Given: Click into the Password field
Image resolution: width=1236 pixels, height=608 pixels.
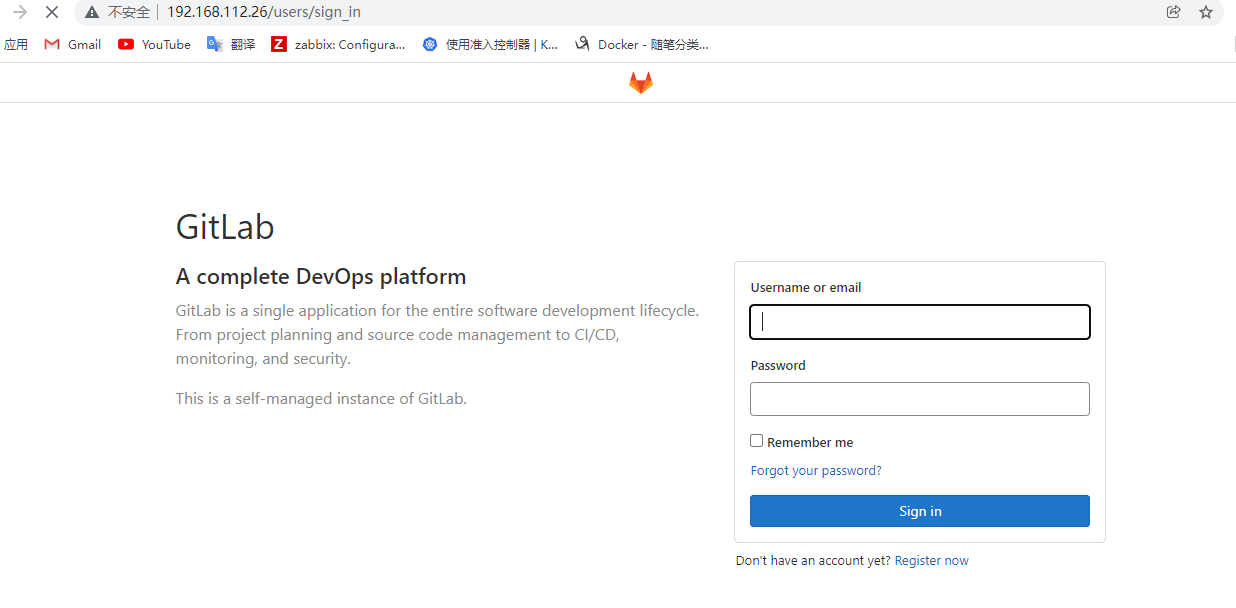Looking at the screenshot, I should (x=920, y=399).
